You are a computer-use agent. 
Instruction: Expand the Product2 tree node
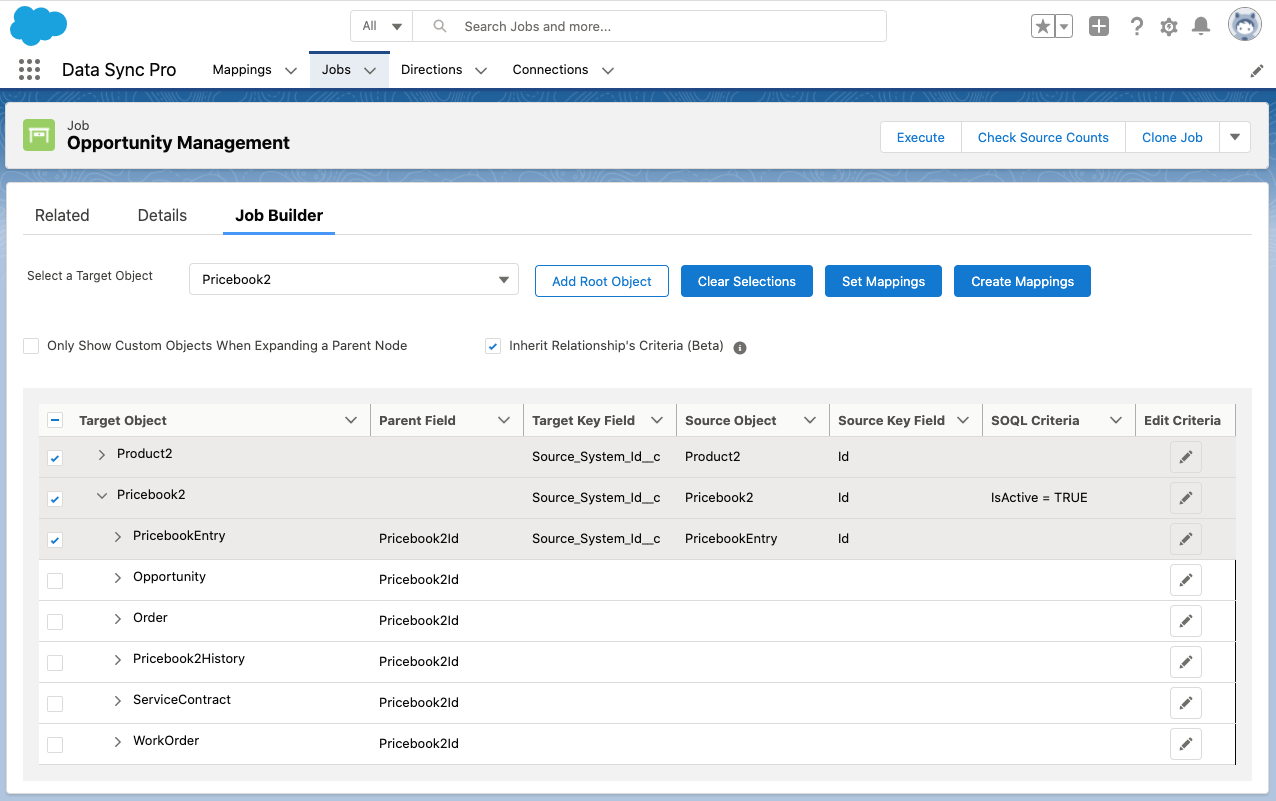tap(102, 455)
